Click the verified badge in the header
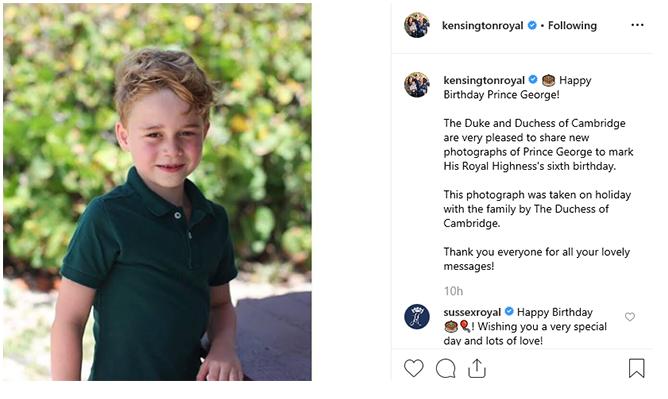Image resolution: width=668 pixels, height=399 pixels. pyautogui.click(x=532, y=25)
